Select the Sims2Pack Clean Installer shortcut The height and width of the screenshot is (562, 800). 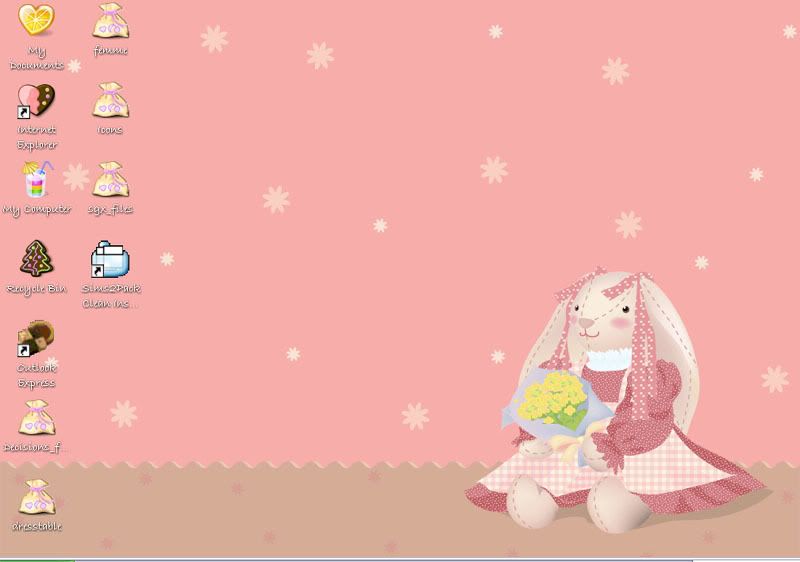(x=110, y=259)
